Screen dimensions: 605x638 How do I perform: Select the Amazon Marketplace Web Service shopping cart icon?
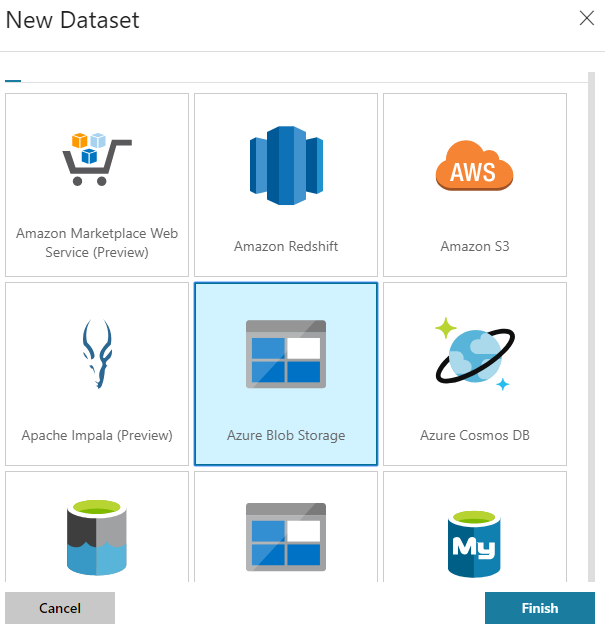click(x=97, y=159)
